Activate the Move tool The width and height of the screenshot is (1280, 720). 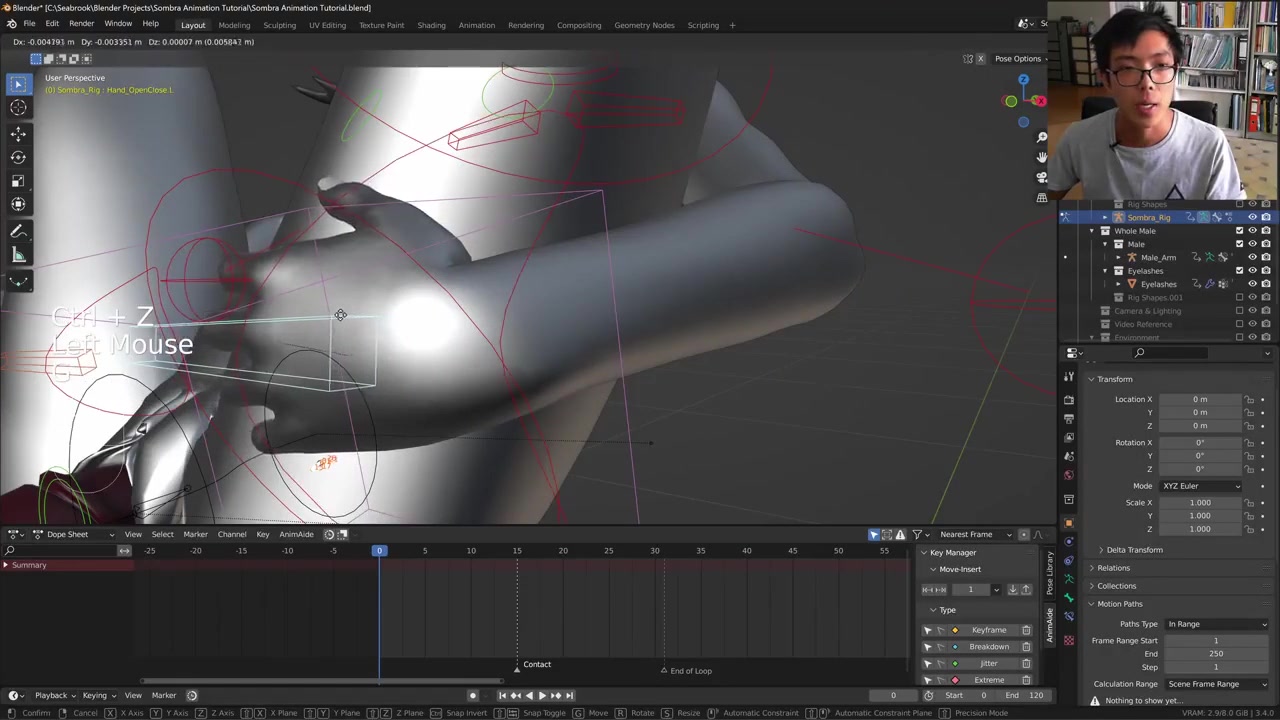18,133
